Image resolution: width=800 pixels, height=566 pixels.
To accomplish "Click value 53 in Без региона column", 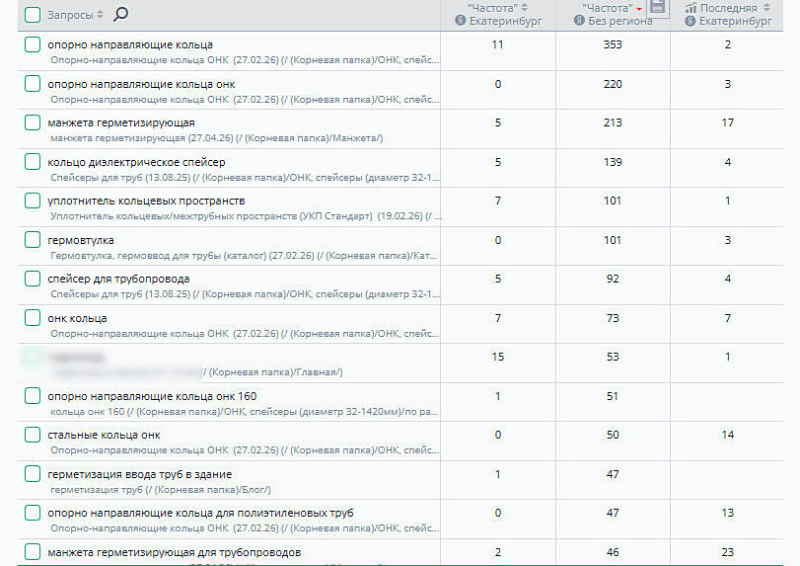I will [x=613, y=357].
